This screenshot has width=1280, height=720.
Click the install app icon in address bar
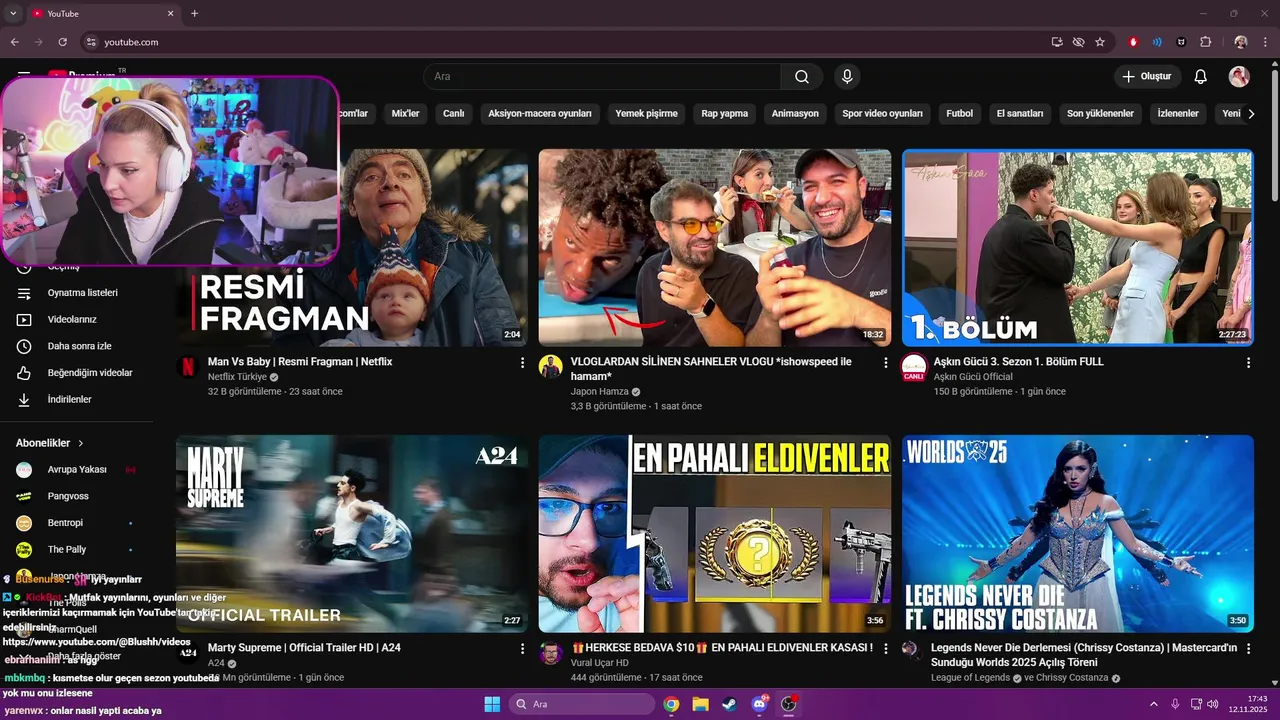coord(1057,42)
